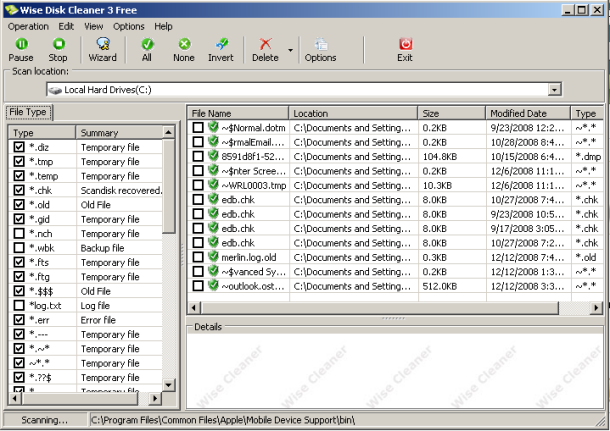Image resolution: width=610 pixels, height=431 pixels.
Task: Click results list scroll right arrow
Action: 596,308
